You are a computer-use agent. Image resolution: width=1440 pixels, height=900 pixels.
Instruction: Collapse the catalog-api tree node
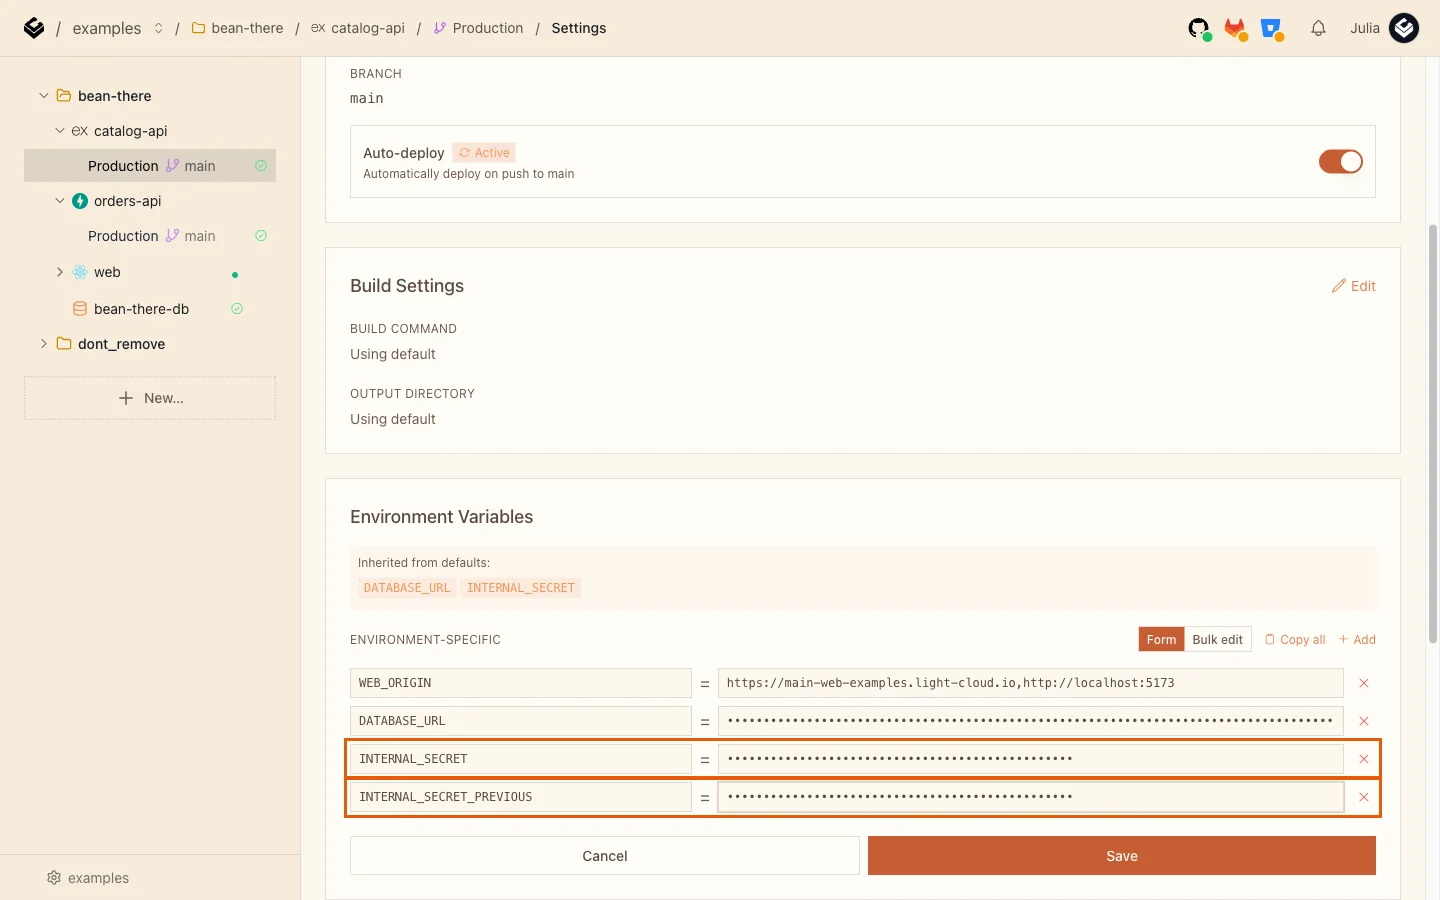click(x=60, y=131)
